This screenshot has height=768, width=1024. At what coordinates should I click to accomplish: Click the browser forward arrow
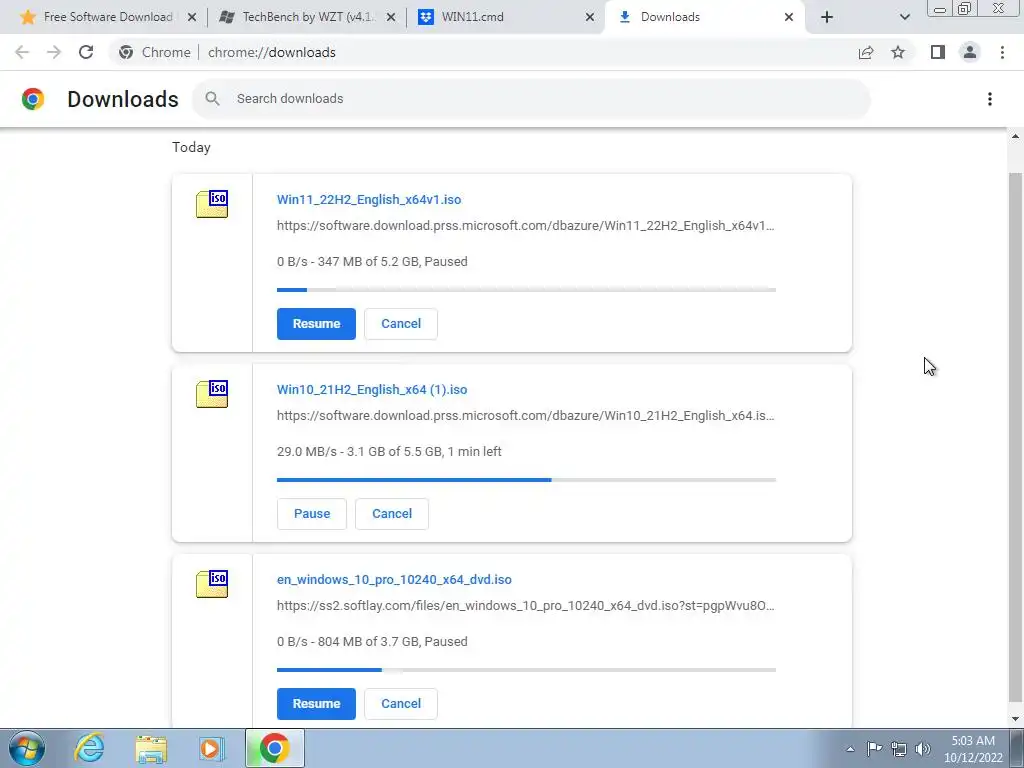coord(54,52)
